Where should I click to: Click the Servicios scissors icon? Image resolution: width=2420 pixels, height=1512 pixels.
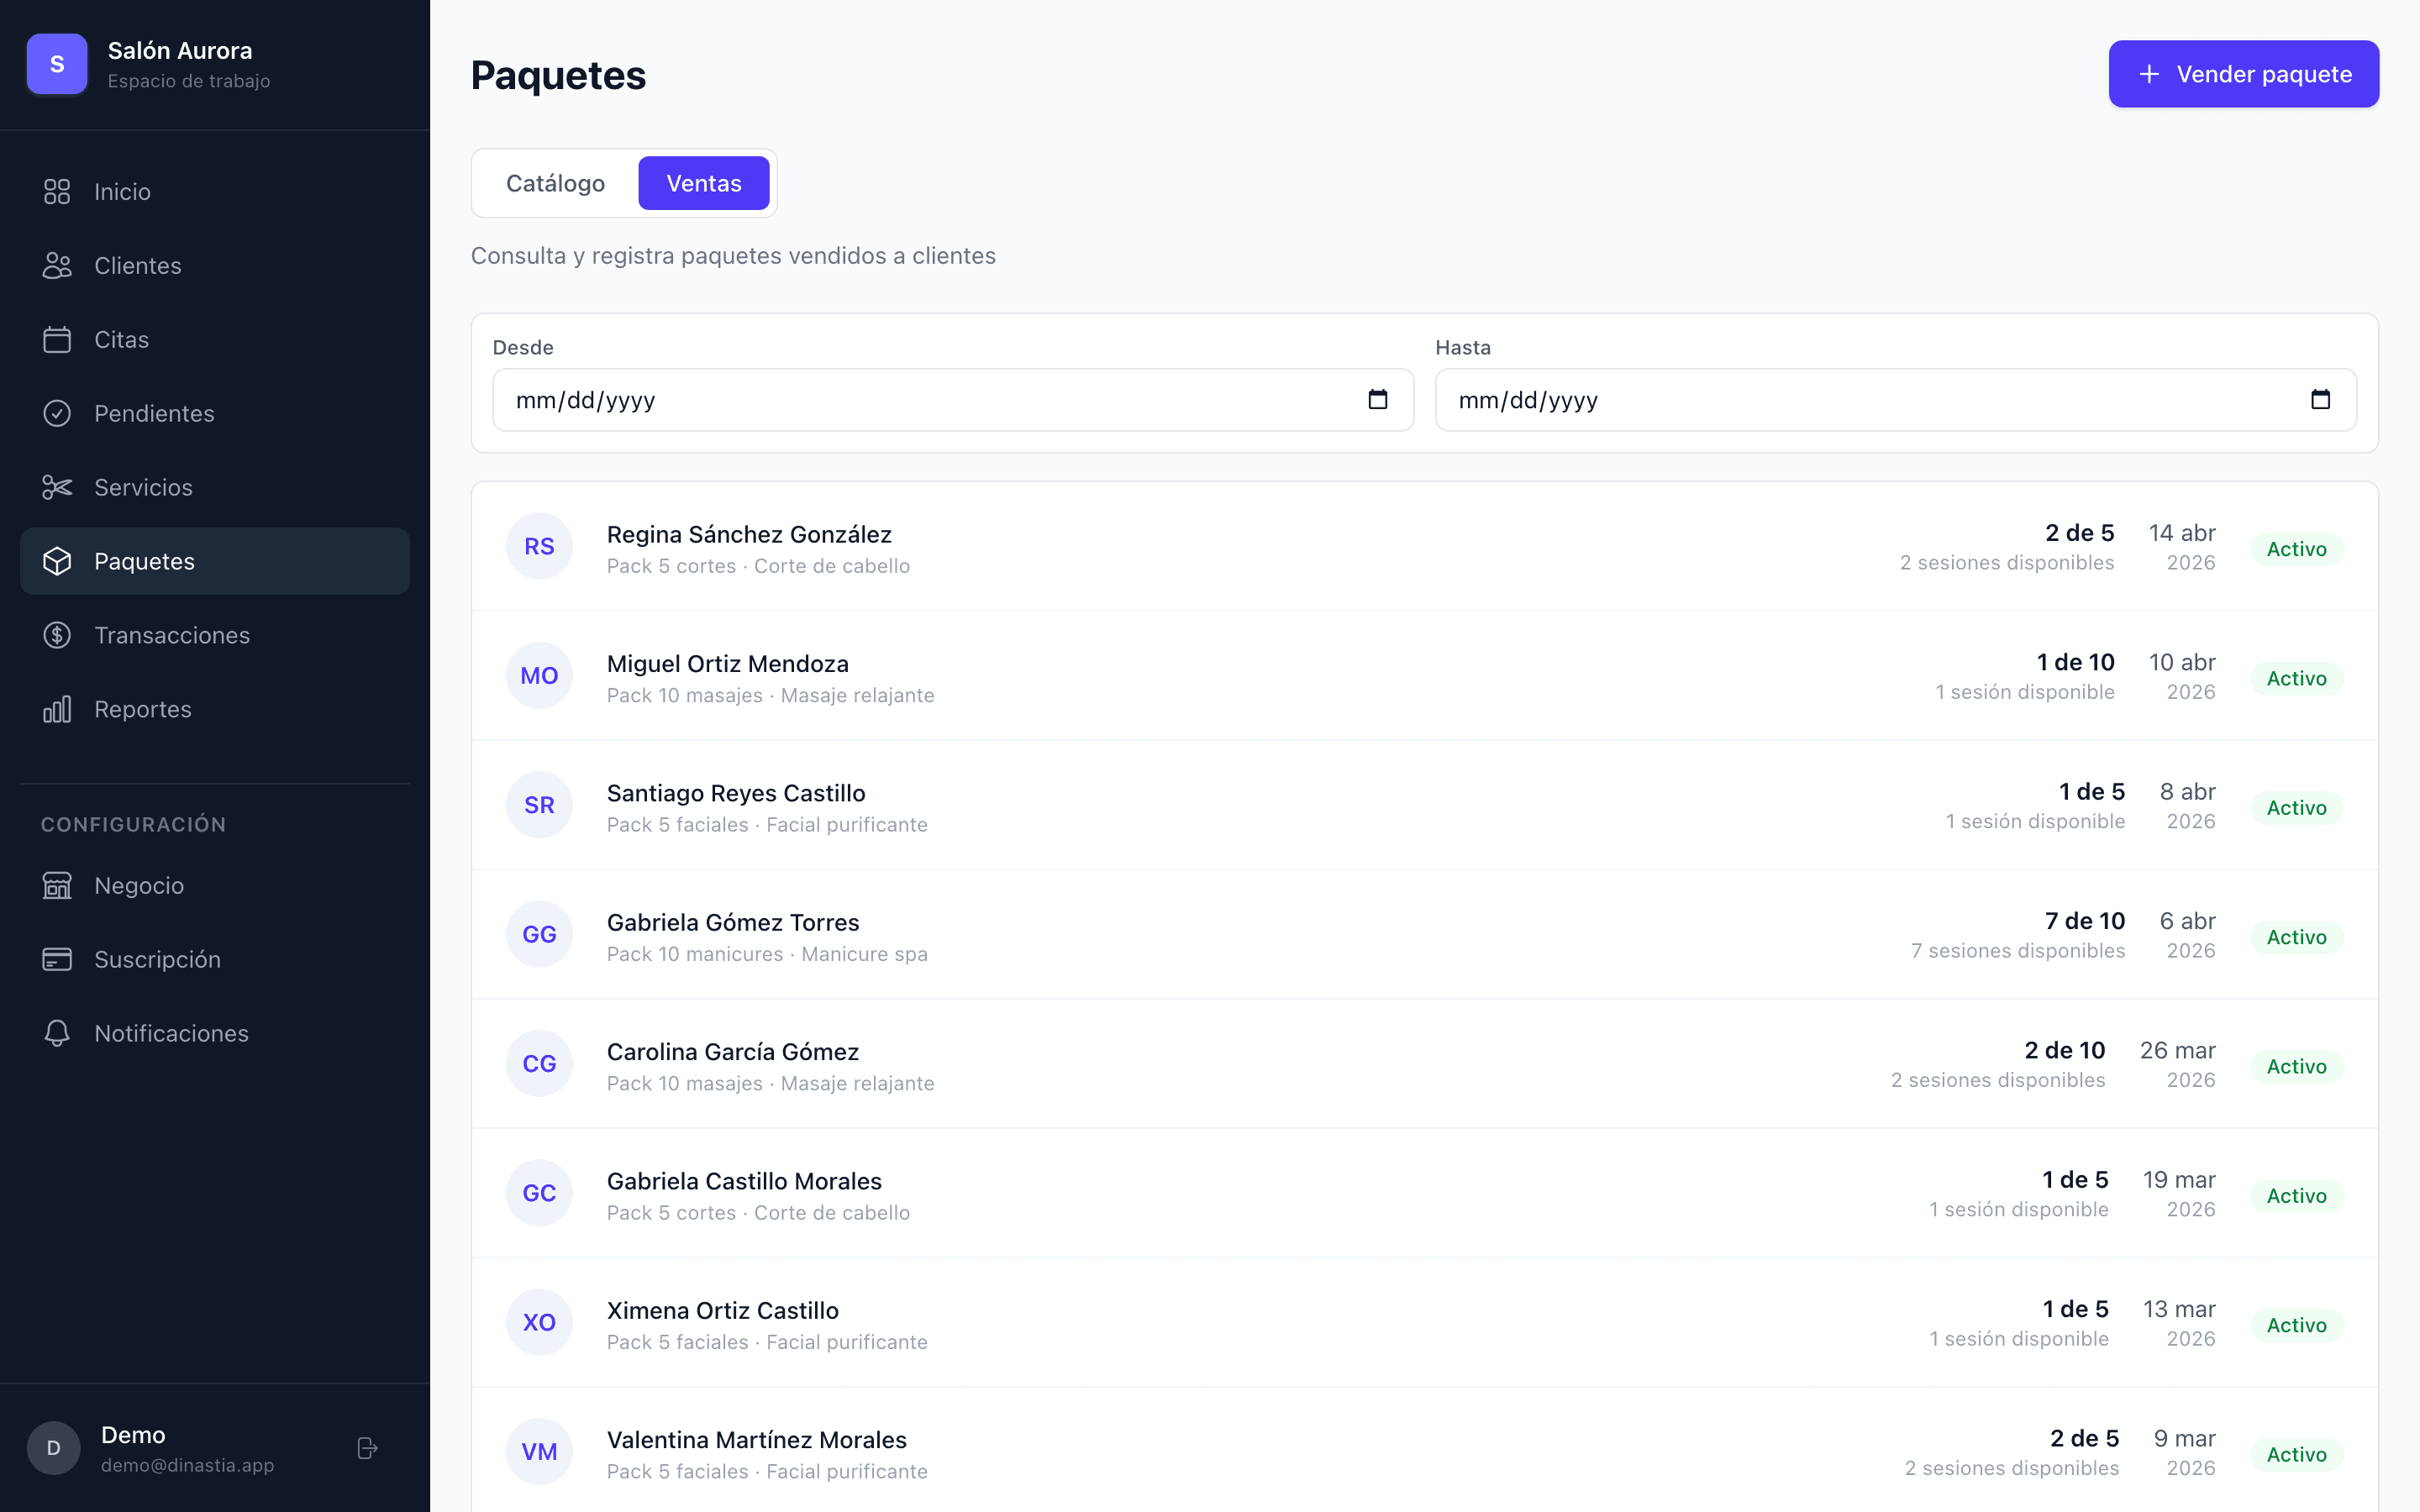[x=57, y=488]
